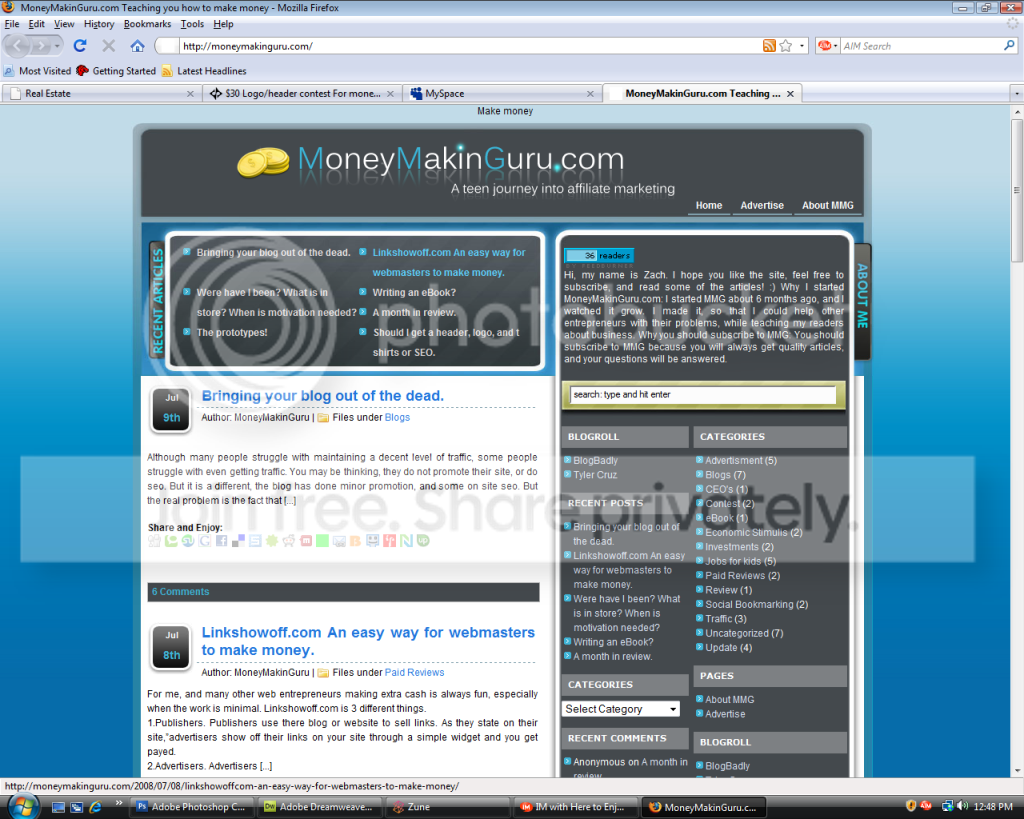
Task: Open the Linkshowoff.com post title
Action: coord(368,641)
